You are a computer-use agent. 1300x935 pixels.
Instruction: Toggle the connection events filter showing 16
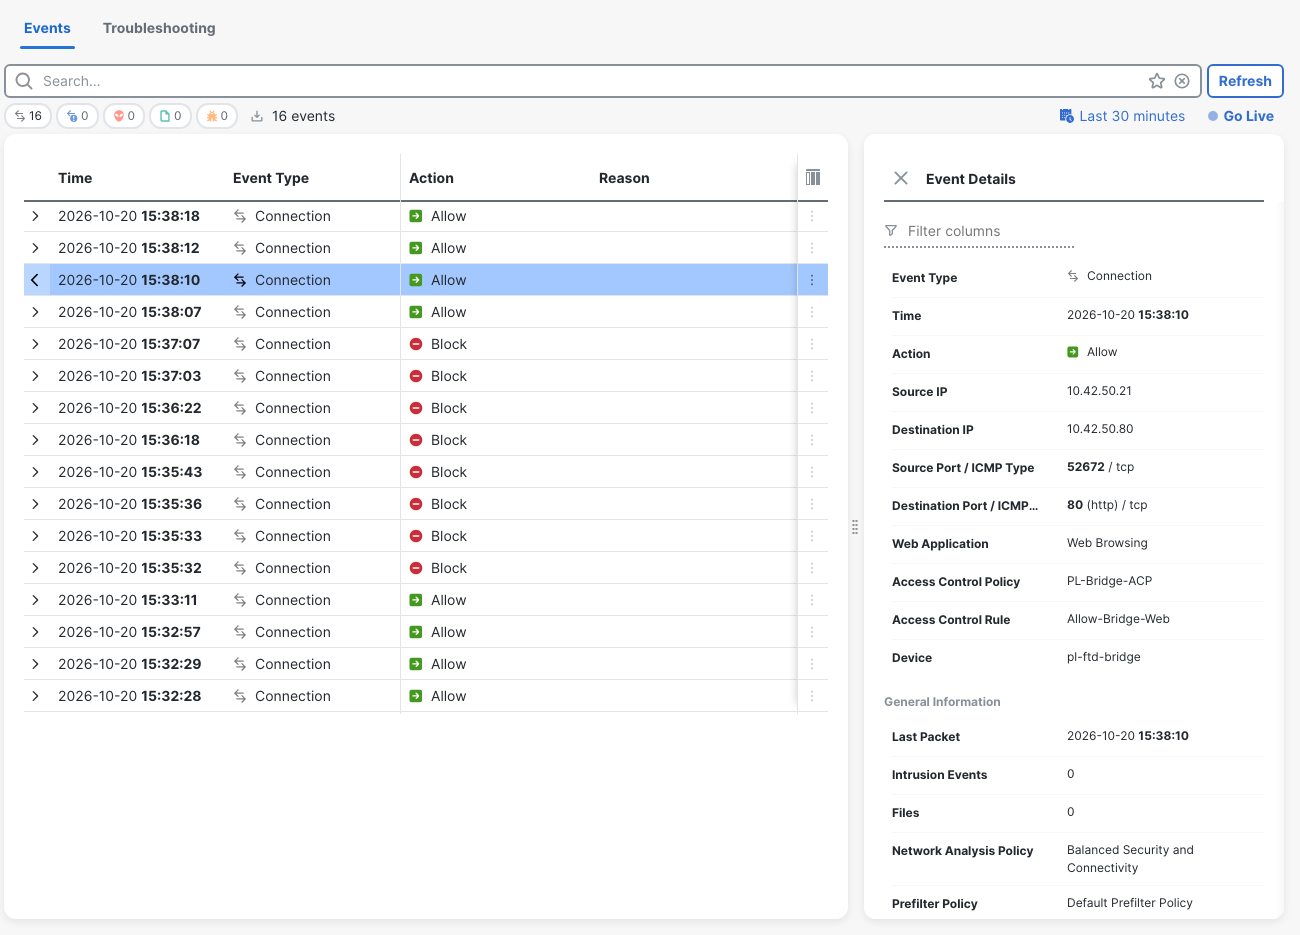[x=28, y=116]
